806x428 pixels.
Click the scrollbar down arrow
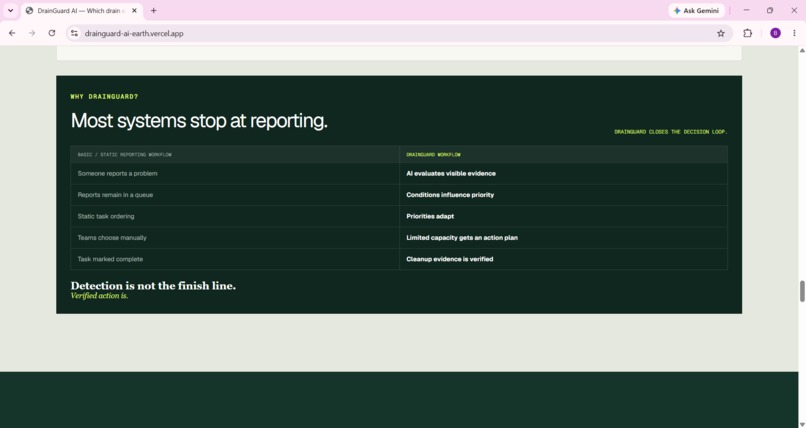click(801, 424)
